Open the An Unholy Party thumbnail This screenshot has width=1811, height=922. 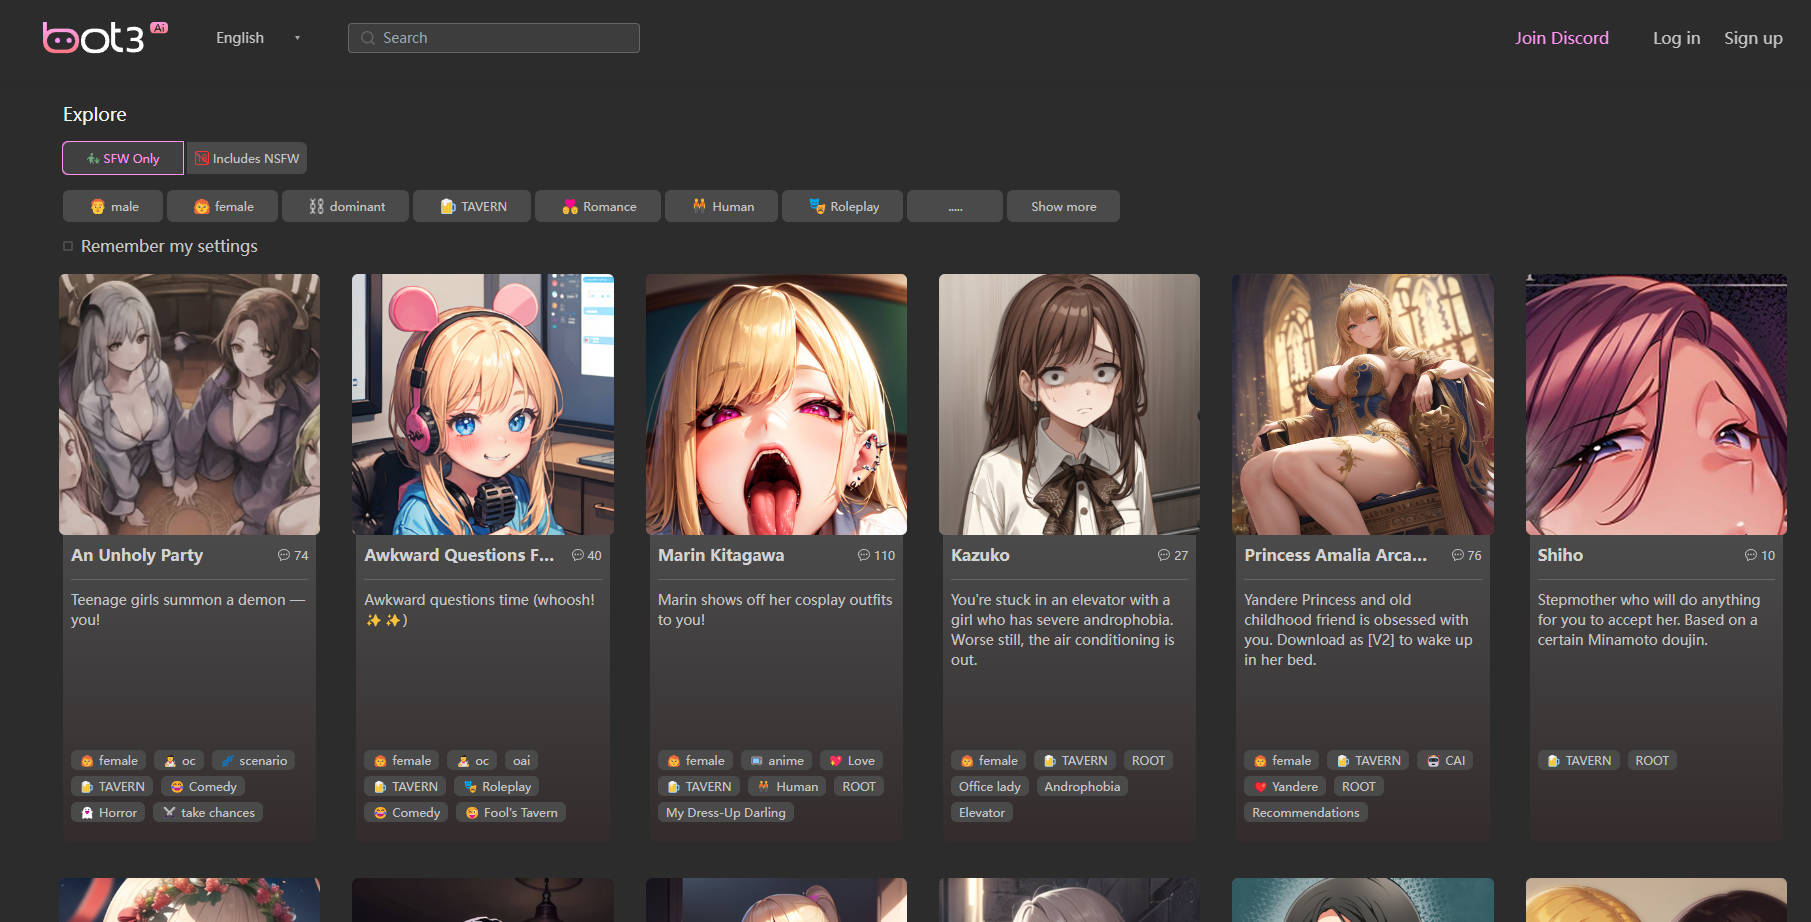point(189,404)
